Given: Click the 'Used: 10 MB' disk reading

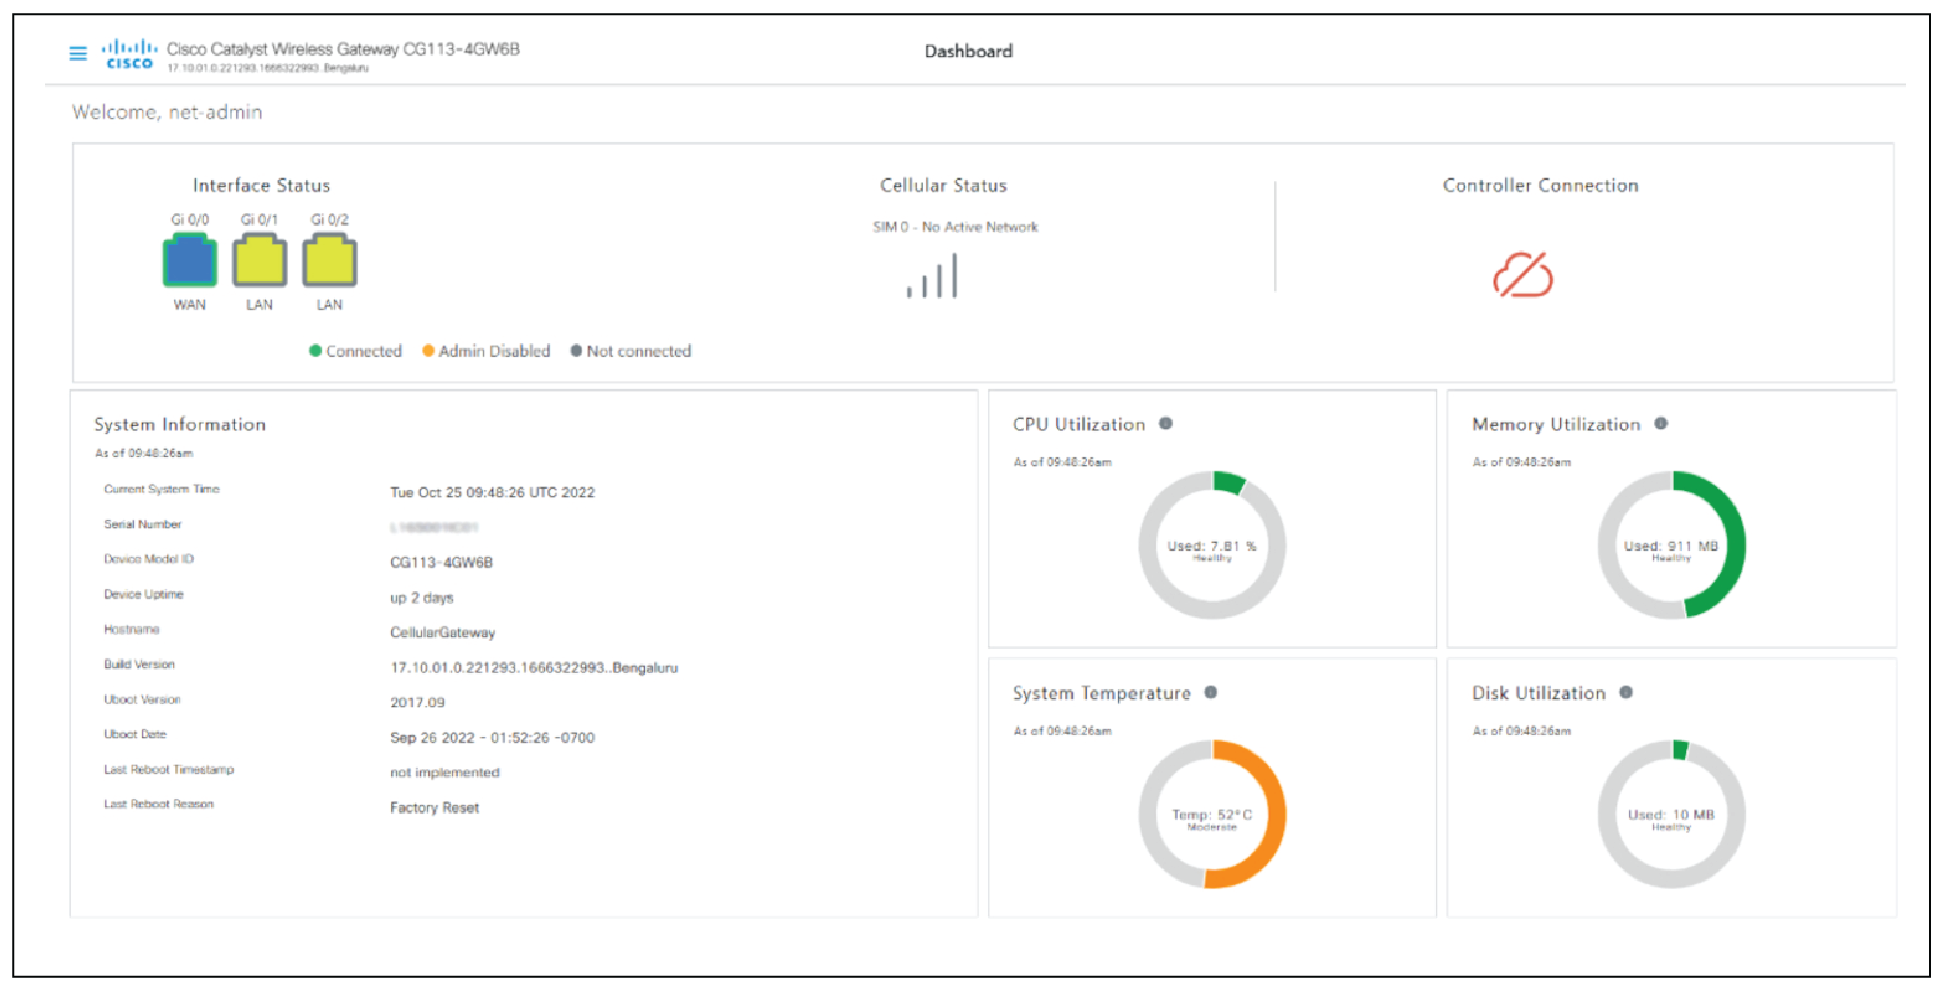Looking at the screenshot, I should [1671, 815].
